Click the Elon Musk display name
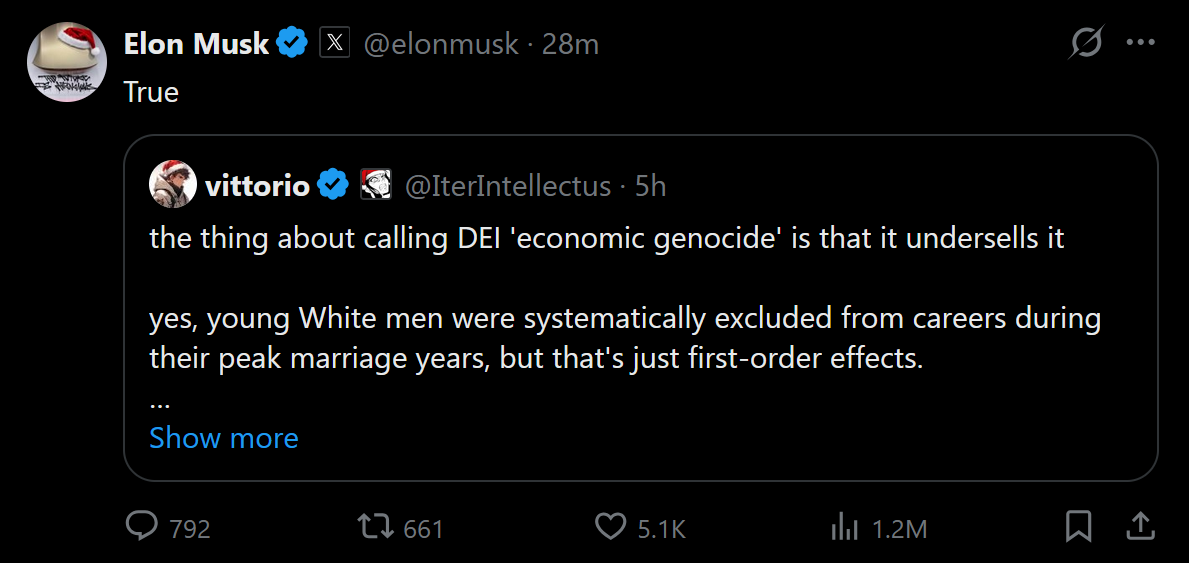The height and width of the screenshot is (563, 1189). [196, 44]
